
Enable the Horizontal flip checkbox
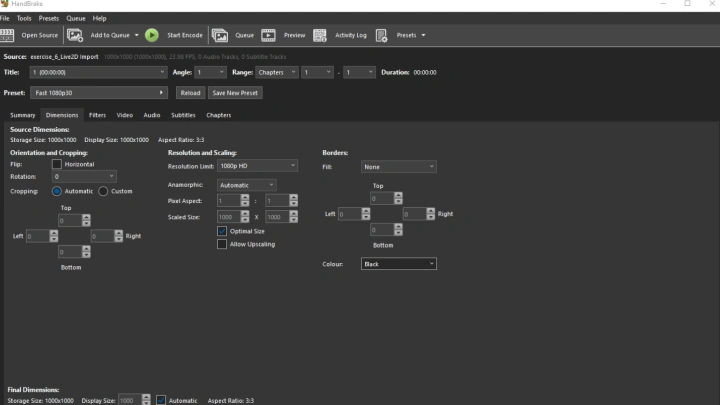tap(57, 164)
